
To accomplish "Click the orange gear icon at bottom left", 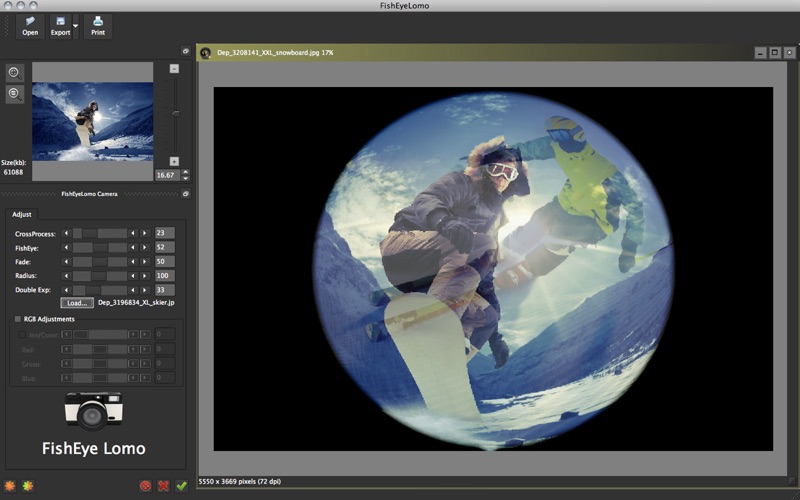I will [11, 486].
